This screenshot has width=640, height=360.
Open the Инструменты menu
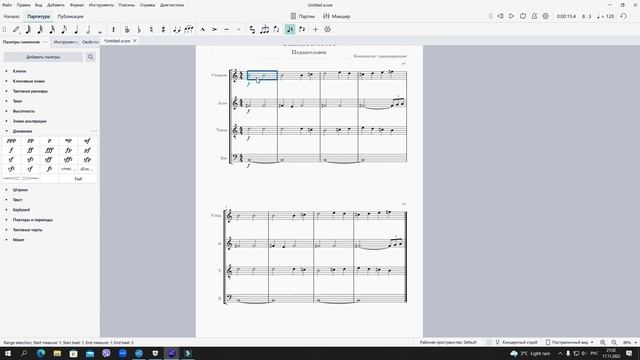click(101, 5)
